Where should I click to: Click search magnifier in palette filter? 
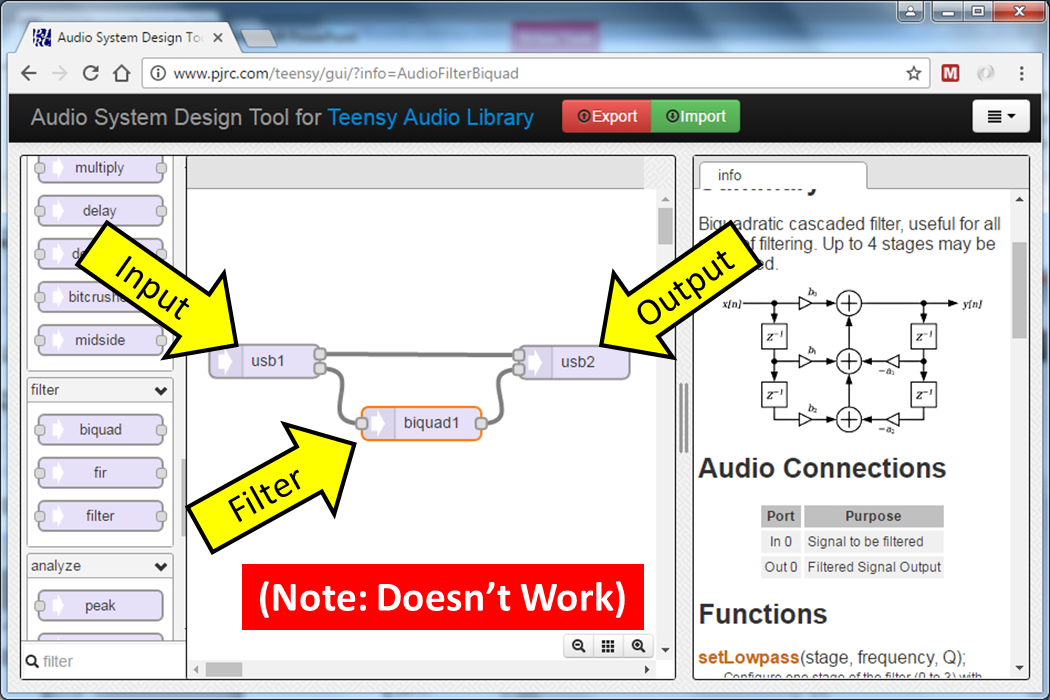point(31,661)
